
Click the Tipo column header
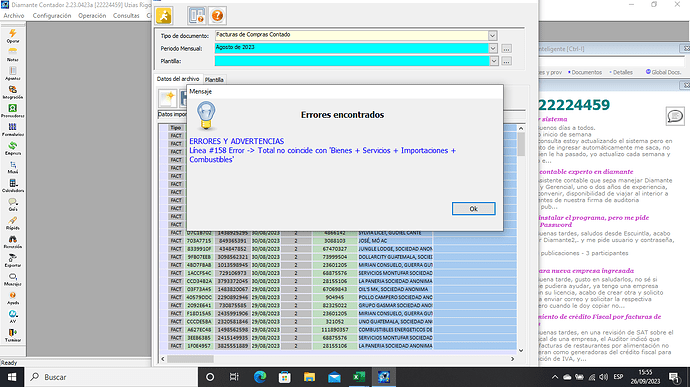click(176, 128)
